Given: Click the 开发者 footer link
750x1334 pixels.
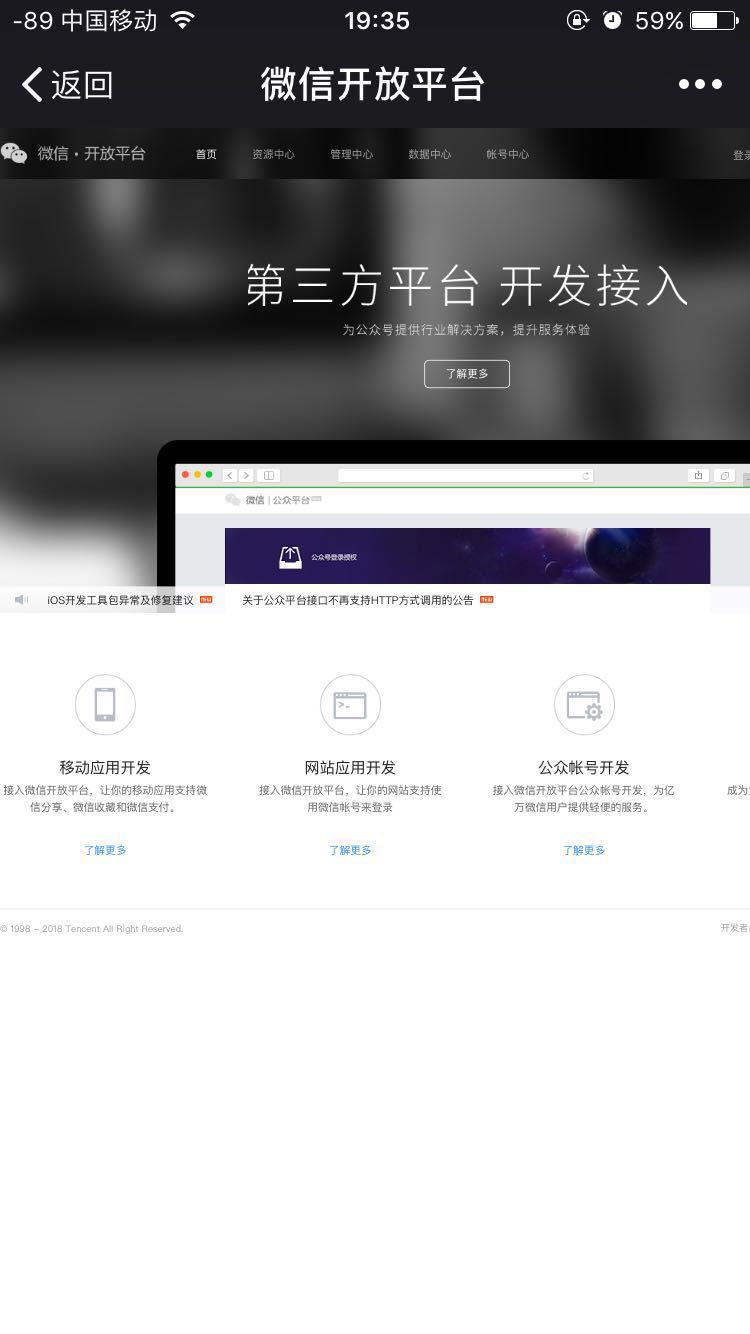Looking at the screenshot, I should coord(735,928).
